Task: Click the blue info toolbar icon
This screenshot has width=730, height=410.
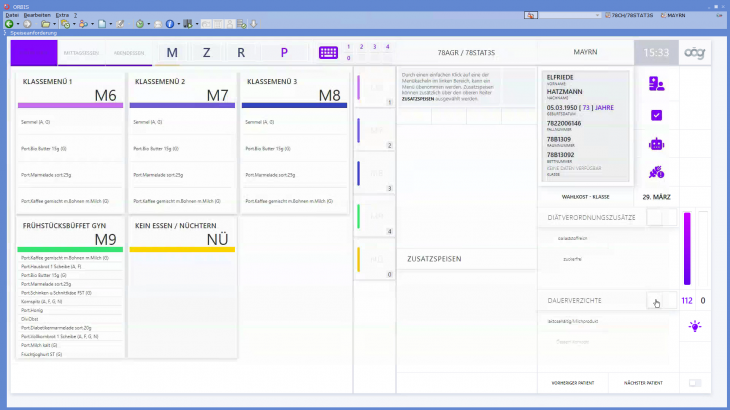Action: (x=168, y=23)
